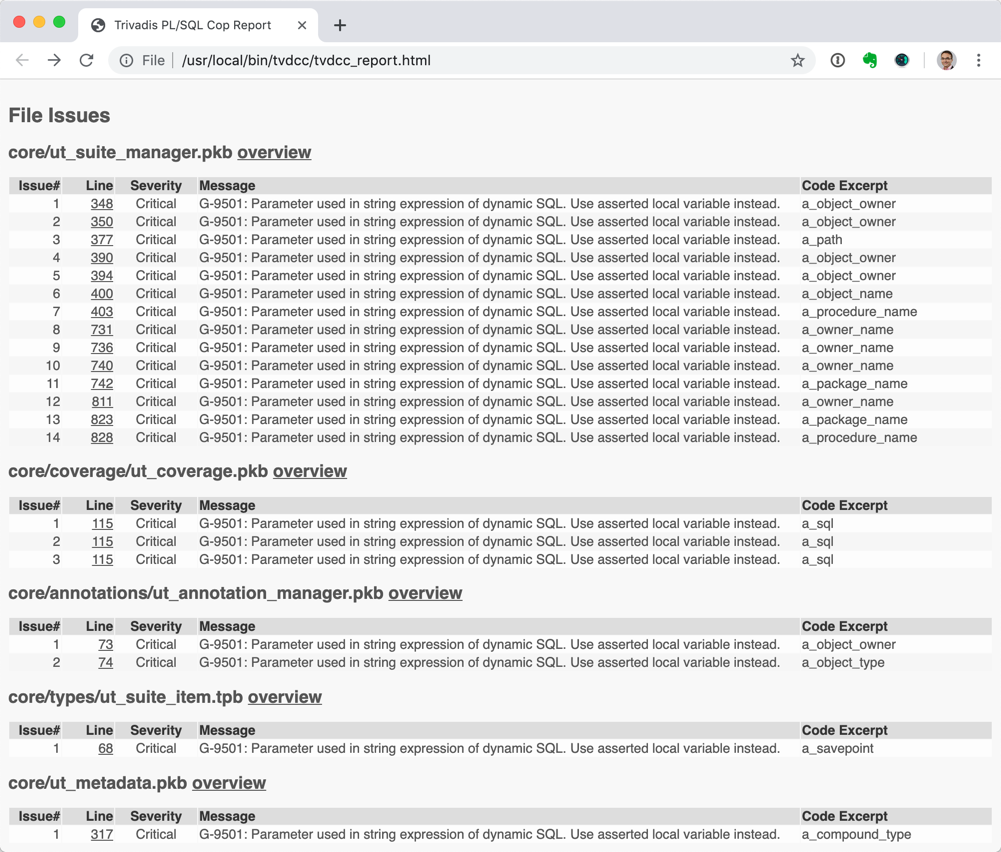Viewport: 1001px width, 852px height.
Task: Go back to the previous page
Action: 22,61
